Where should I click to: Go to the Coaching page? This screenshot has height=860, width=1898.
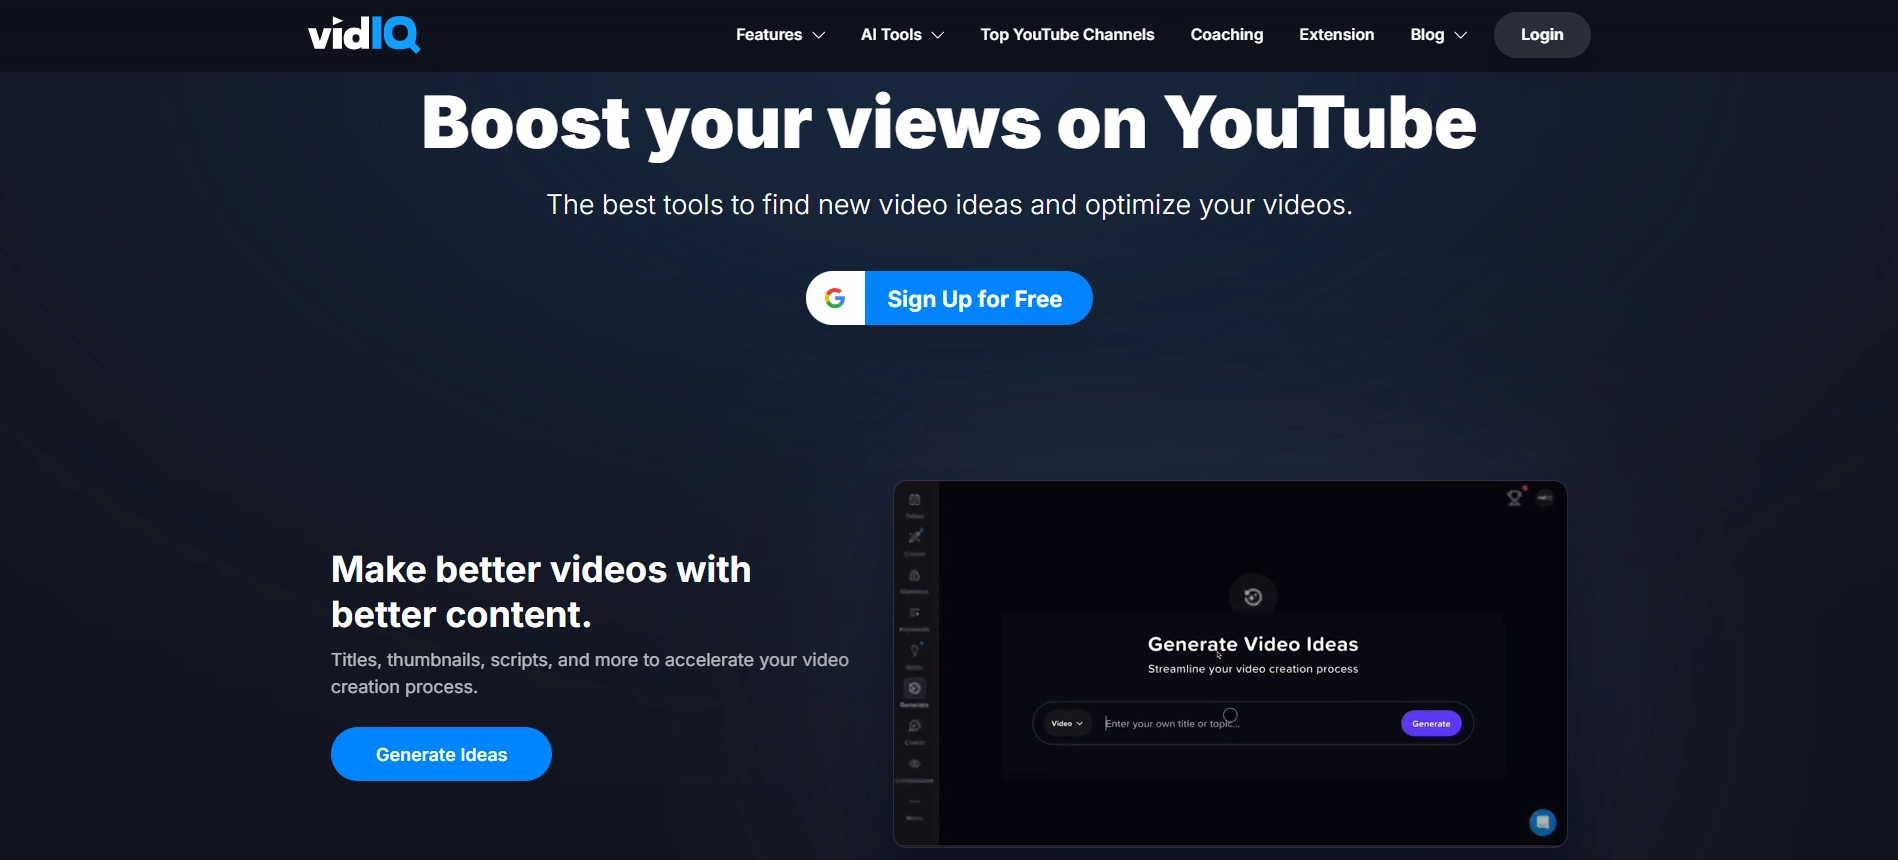click(1227, 35)
